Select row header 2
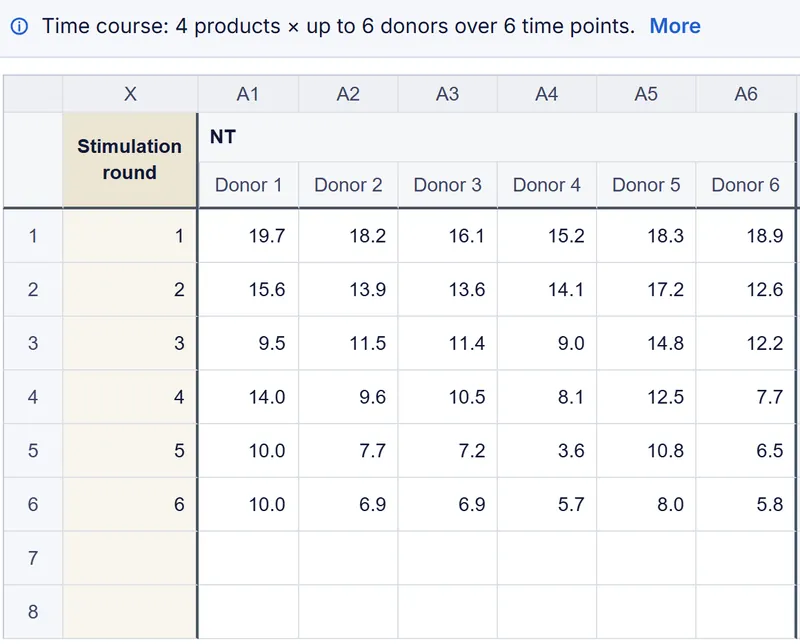800x644 pixels. [x=33, y=289]
